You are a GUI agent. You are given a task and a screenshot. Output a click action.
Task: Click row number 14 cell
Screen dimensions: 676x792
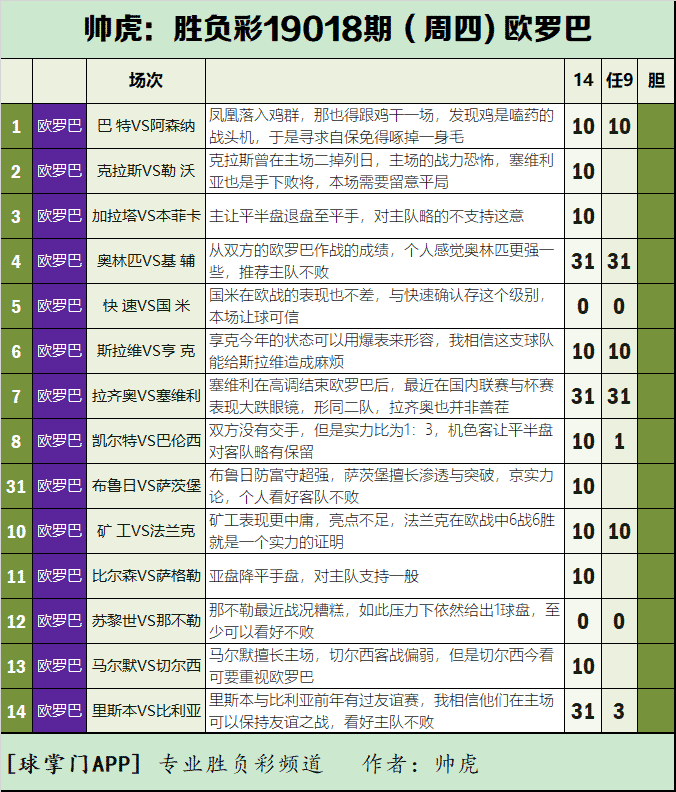tap(16, 710)
